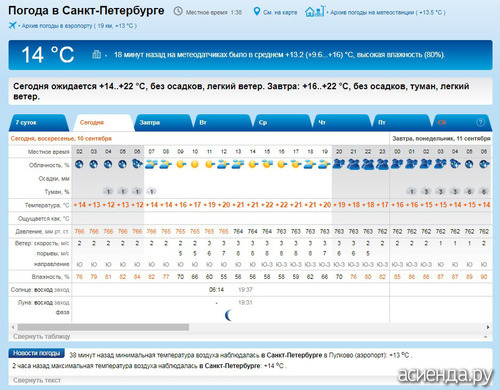Click the overcast icon for hour 23

(x=382, y=164)
